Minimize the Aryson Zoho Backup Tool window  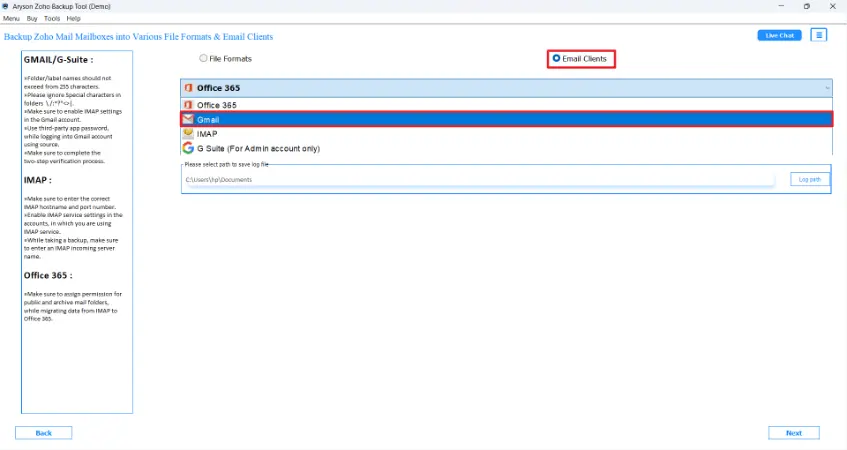click(x=781, y=6)
